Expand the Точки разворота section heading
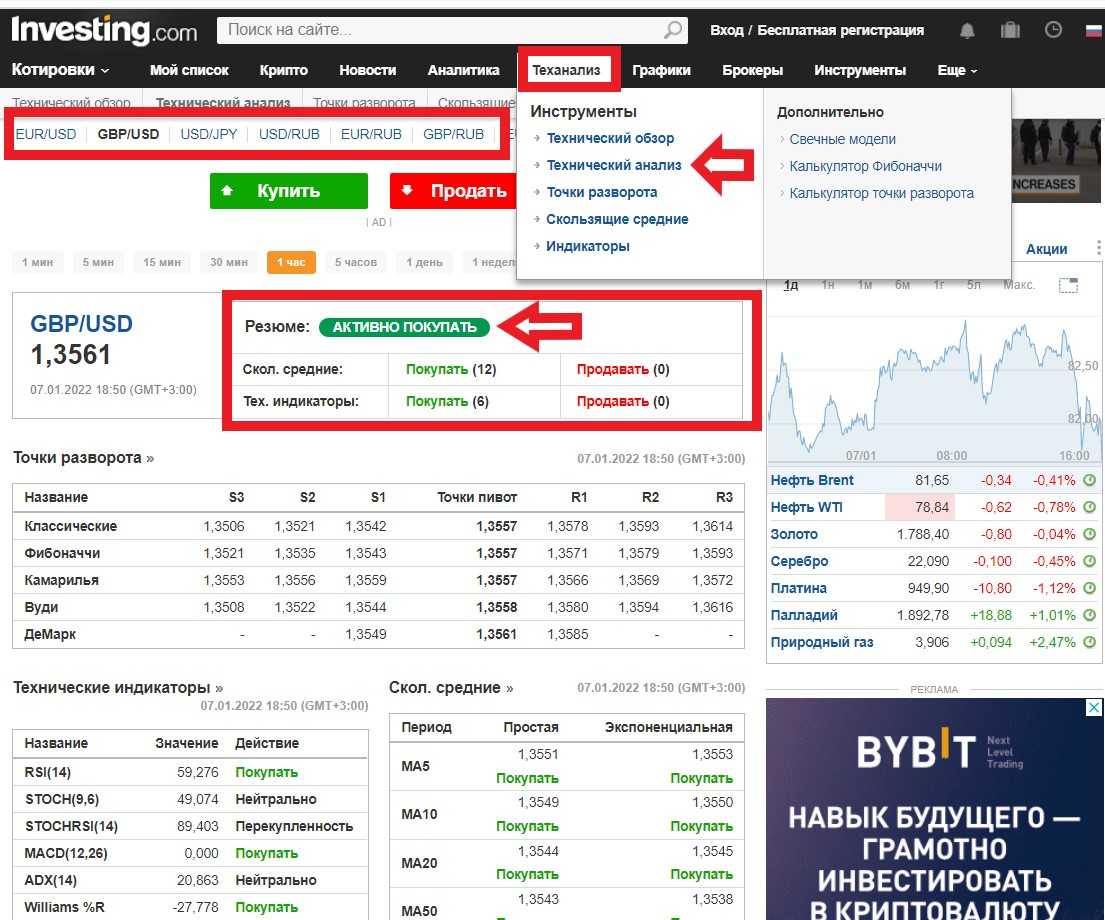 coord(84,458)
